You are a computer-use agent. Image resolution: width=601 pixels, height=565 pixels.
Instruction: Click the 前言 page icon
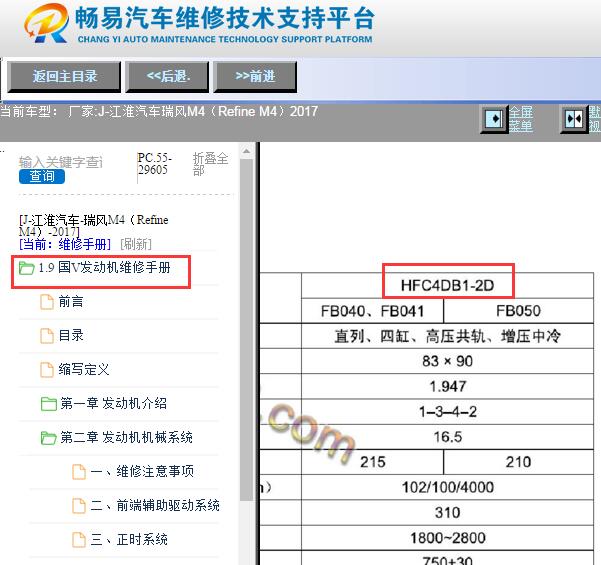click(47, 302)
